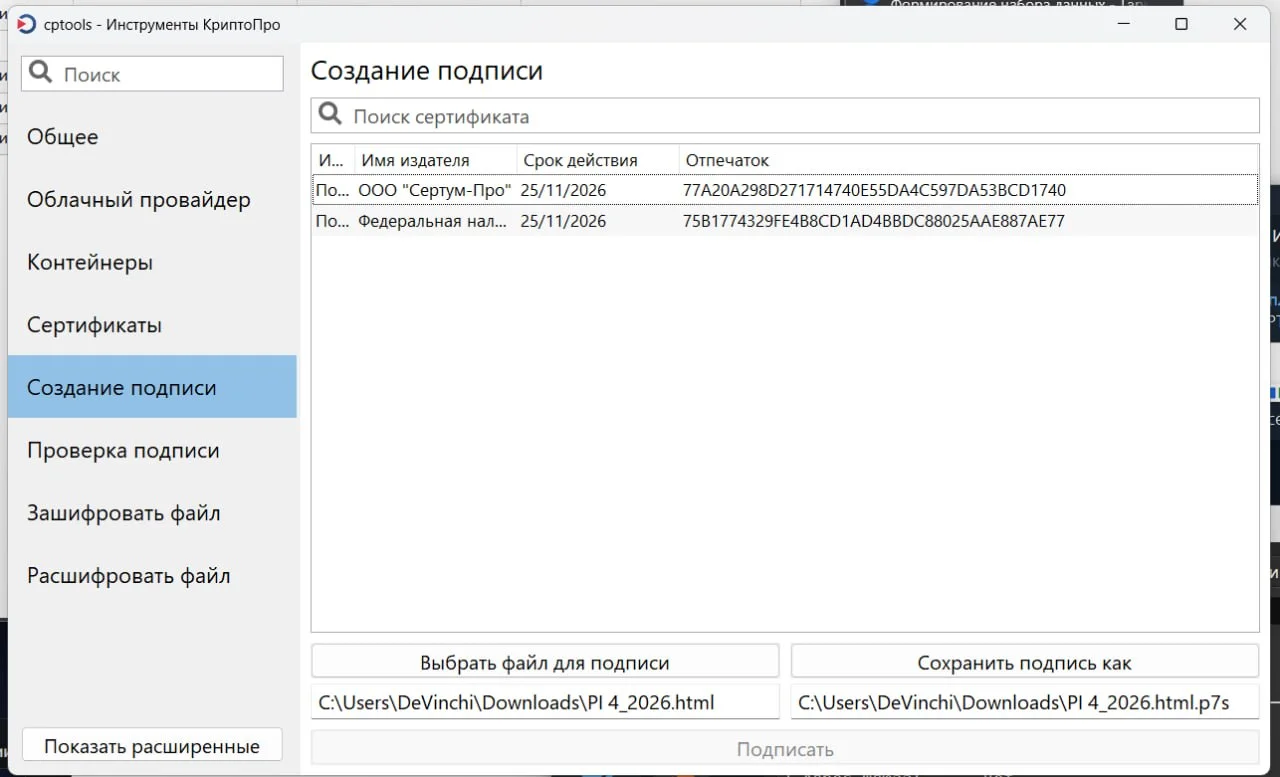Click Сохранить подпись как button

coord(1025,662)
